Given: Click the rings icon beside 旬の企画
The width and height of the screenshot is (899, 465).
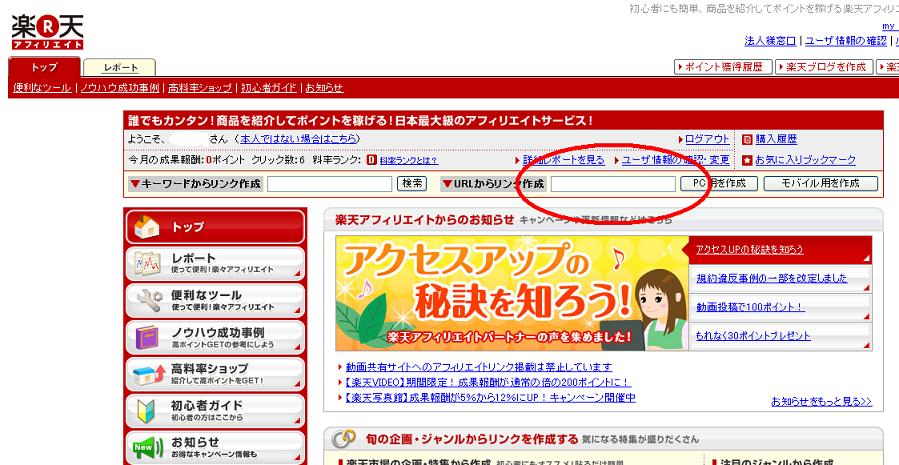Looking at the screenshot, I should (344, 439).
